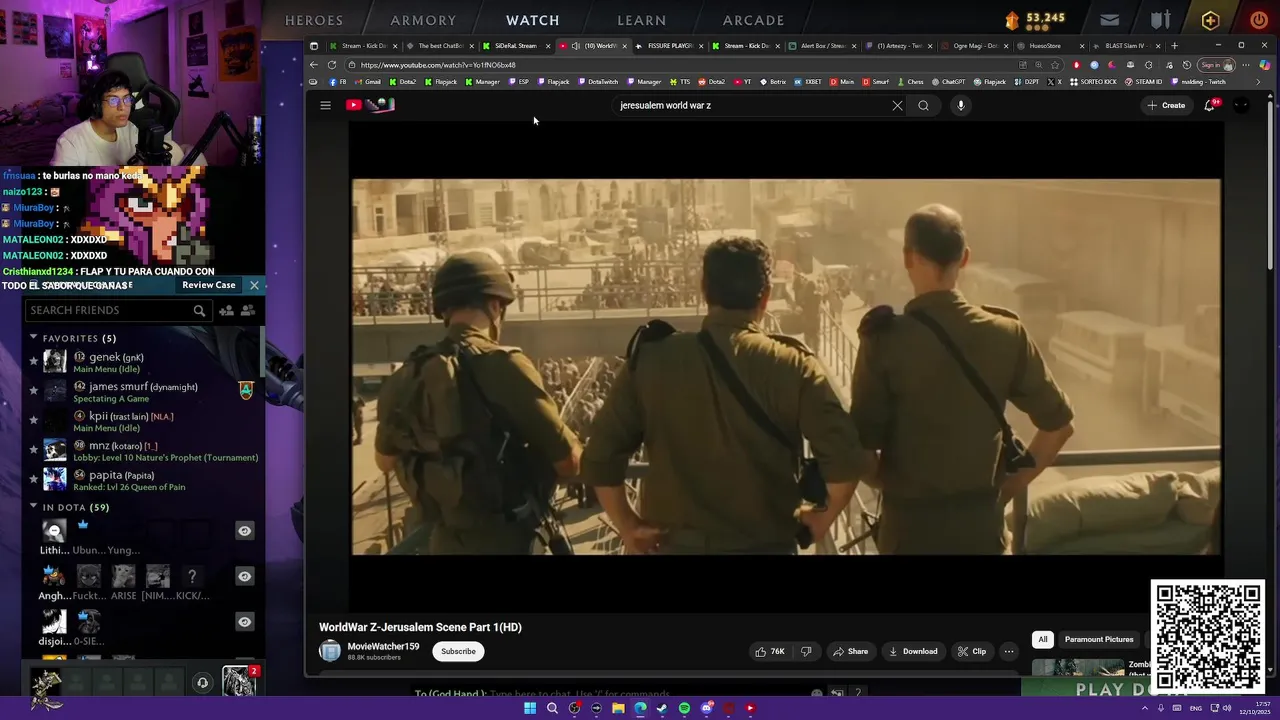1280x720 pixels.
Task: Click the Clip scissors button
Action: click(972, 651)
